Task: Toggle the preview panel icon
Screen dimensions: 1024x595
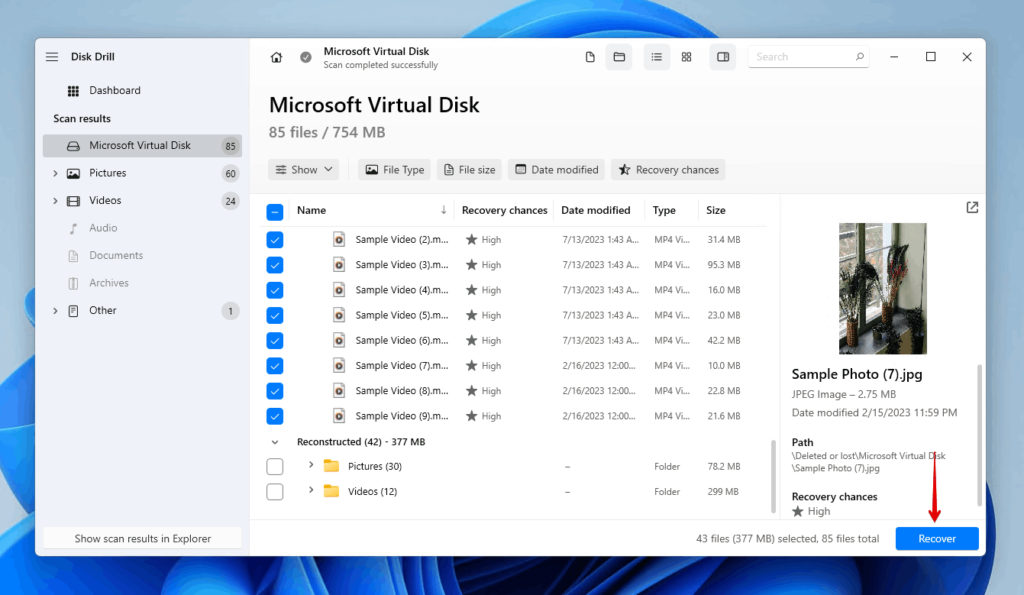Action: (x=722, y=57)
